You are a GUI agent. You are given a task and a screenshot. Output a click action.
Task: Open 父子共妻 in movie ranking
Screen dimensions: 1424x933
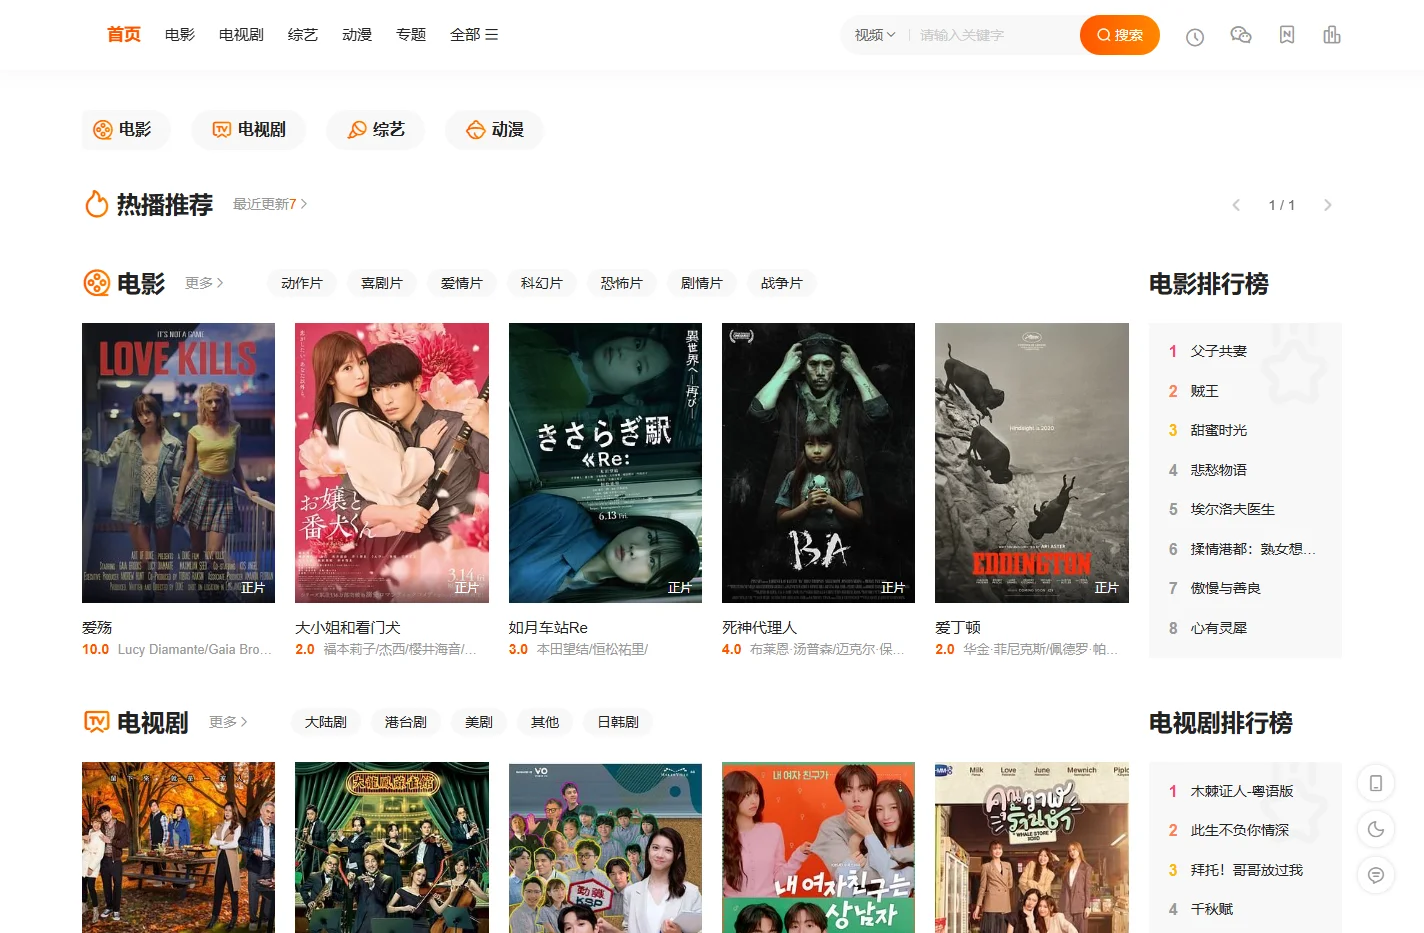1219,351
